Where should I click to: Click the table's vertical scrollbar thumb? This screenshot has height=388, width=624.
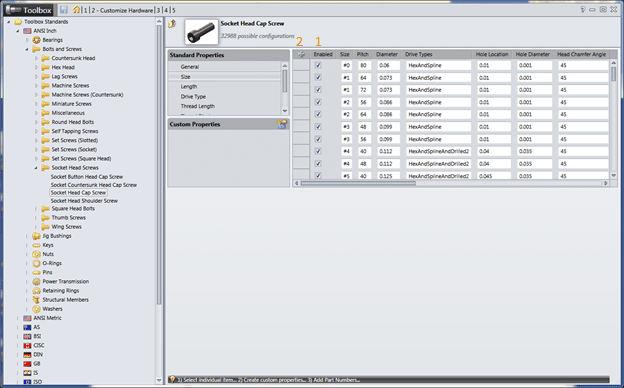tap(613, 74)
